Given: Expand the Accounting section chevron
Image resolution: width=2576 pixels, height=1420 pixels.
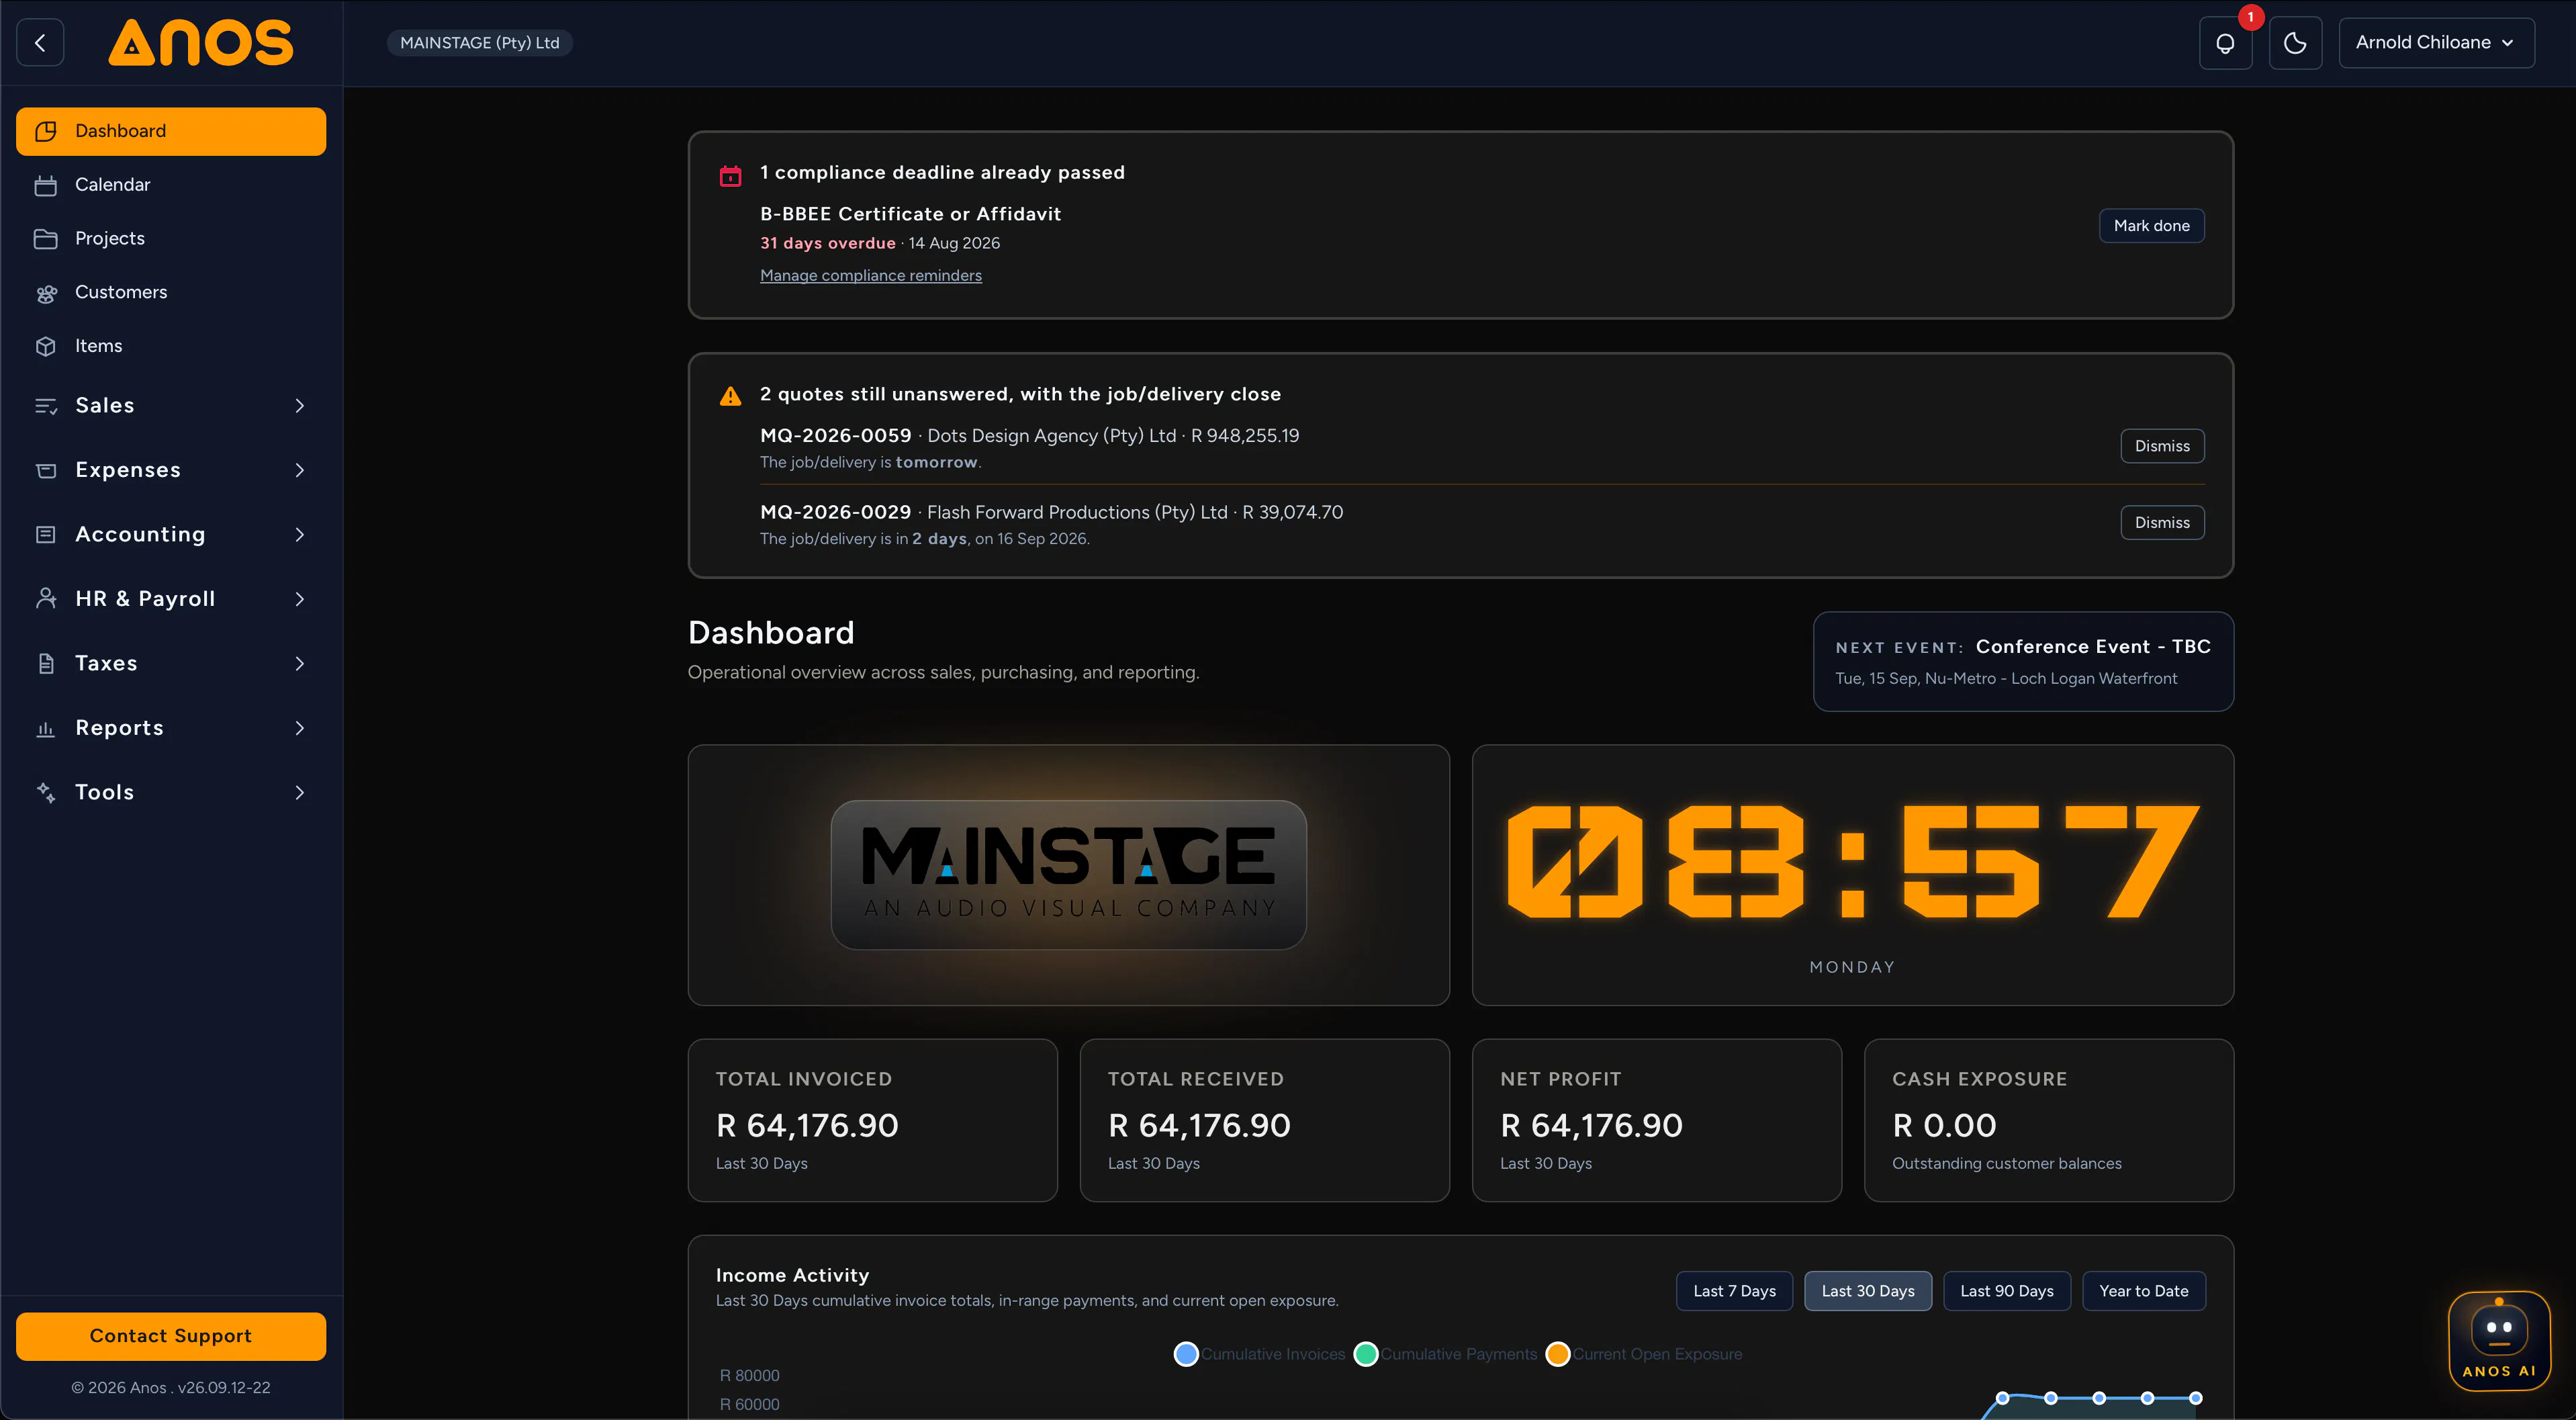Looking at the screenshot, I should (300, 535).
